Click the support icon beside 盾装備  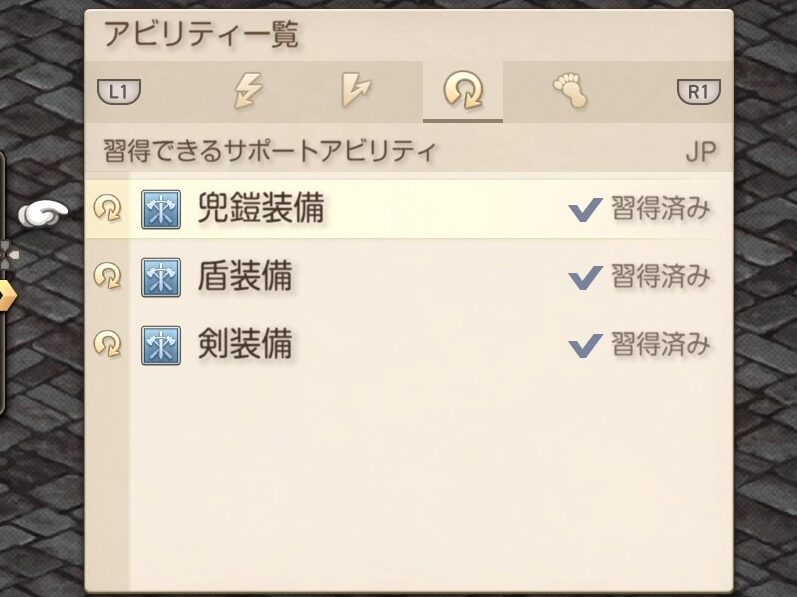[107, 277]
